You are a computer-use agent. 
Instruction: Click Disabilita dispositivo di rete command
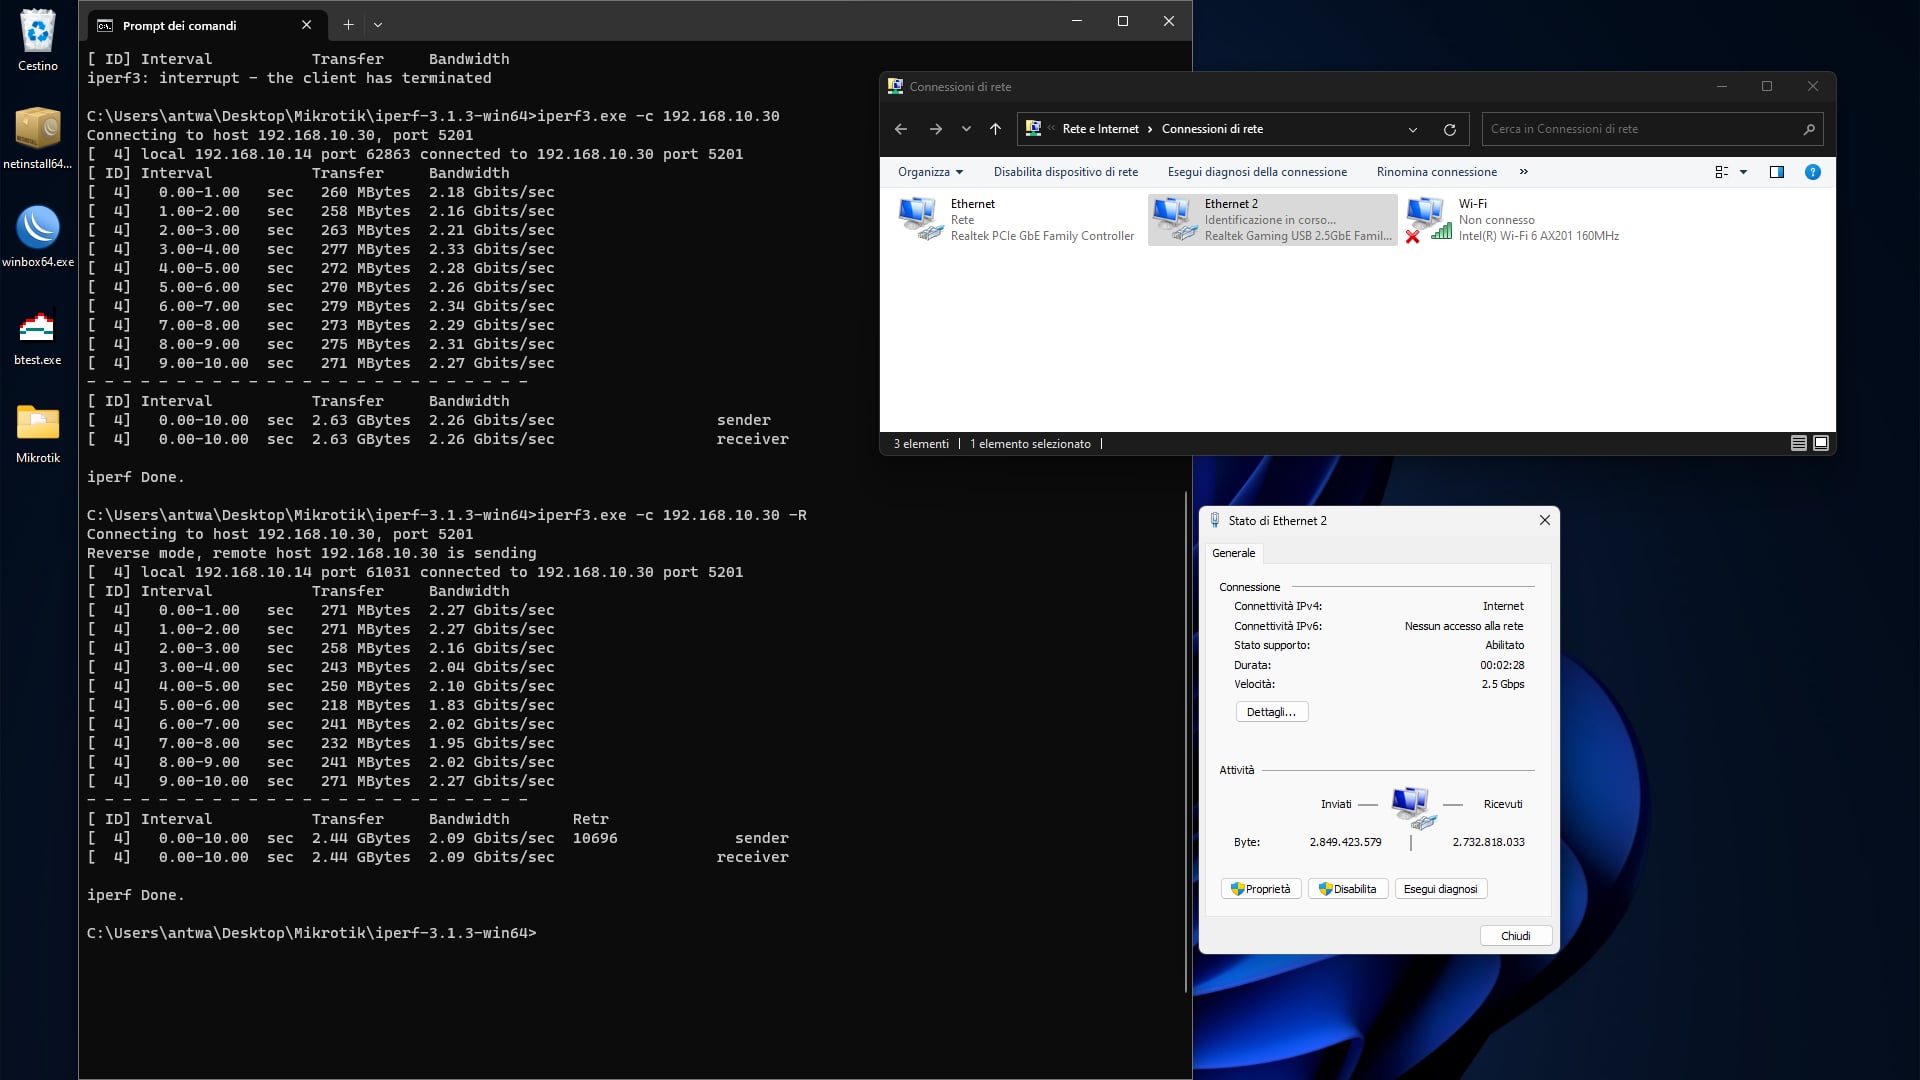(1065, 172)
